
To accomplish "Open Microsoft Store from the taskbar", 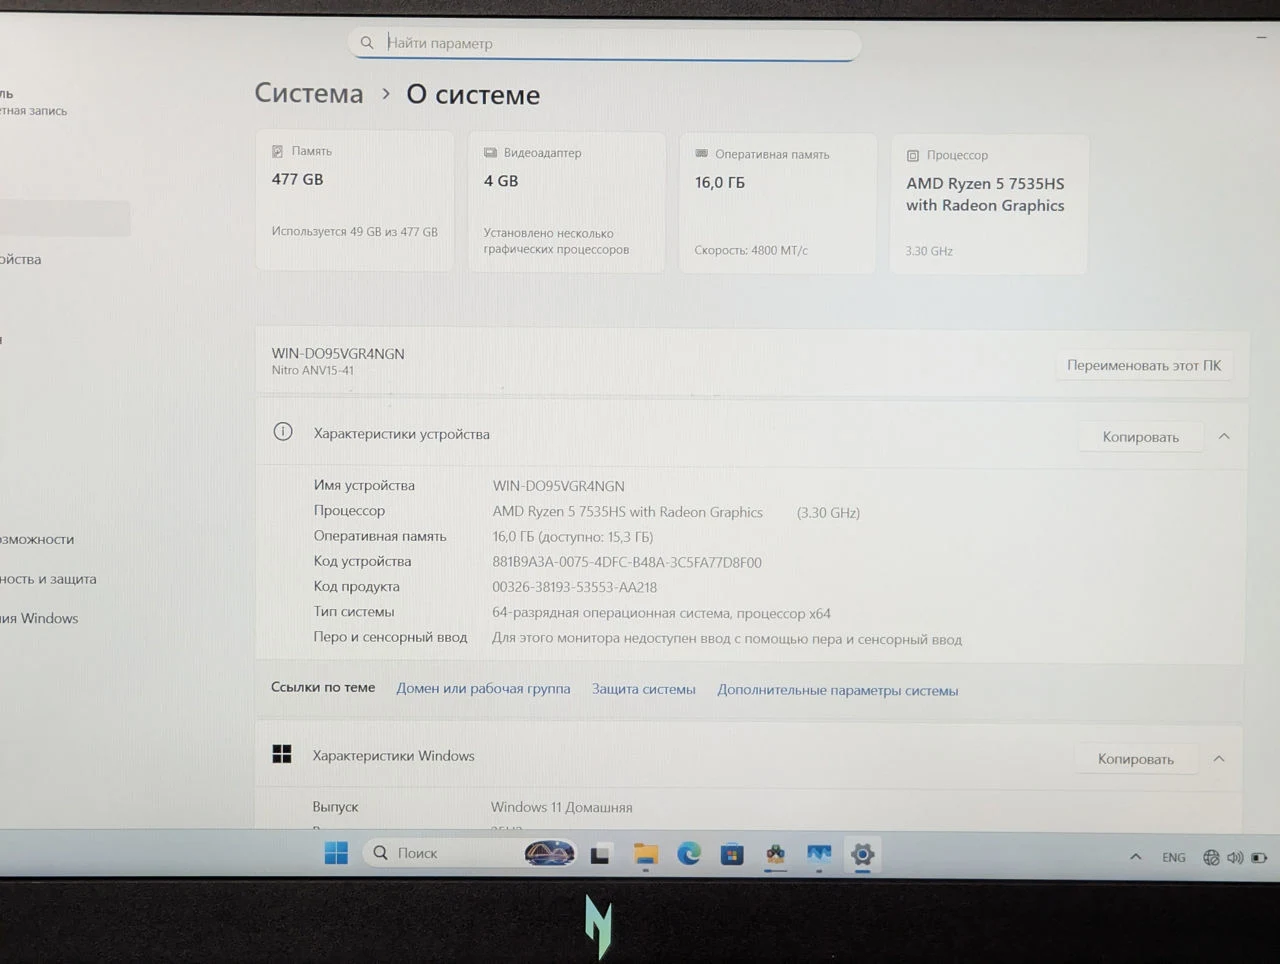I will [732, 855].
